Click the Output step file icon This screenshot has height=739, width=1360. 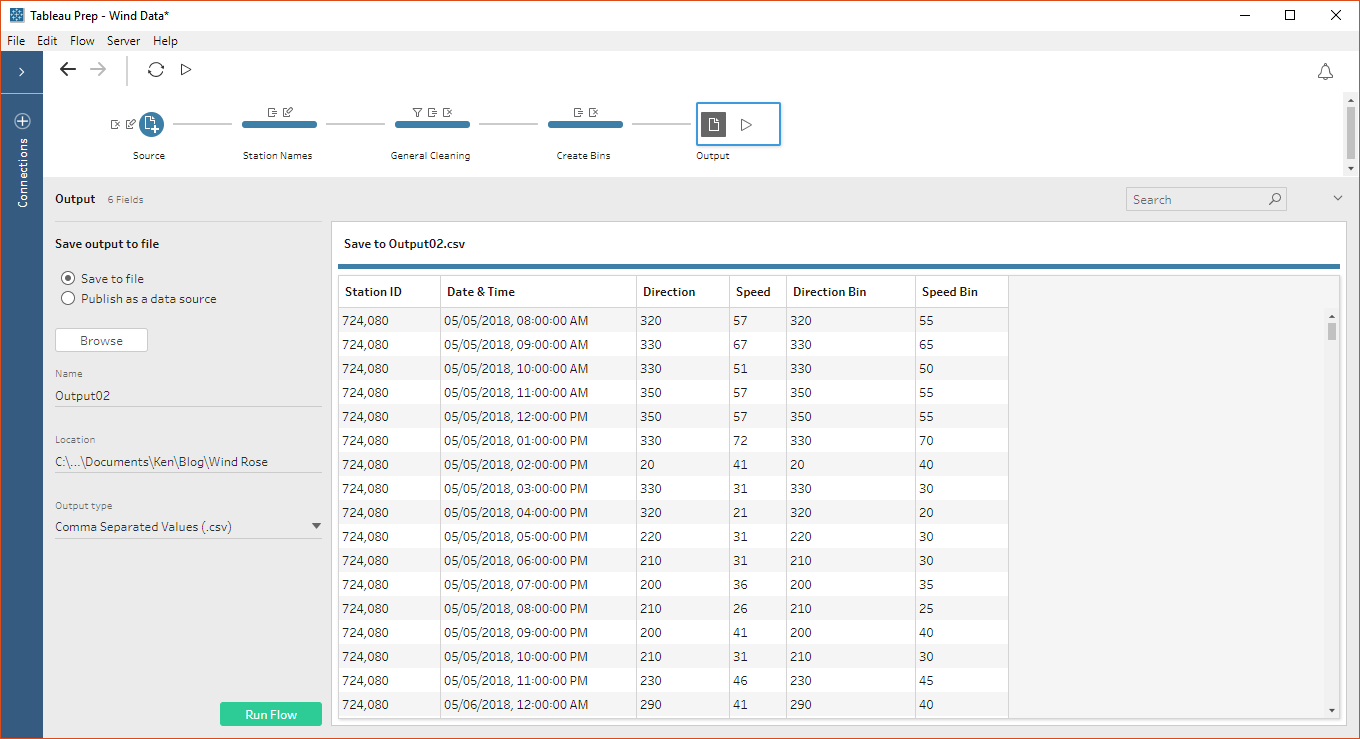tap(713, 125)
